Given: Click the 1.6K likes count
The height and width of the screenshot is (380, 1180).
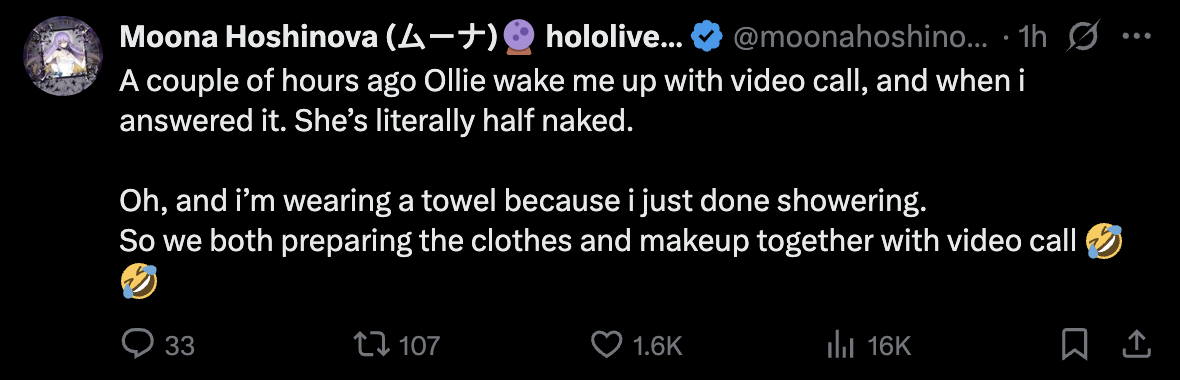Looking at the screenshot, I should pyautogui.click(x=658, y=346).
